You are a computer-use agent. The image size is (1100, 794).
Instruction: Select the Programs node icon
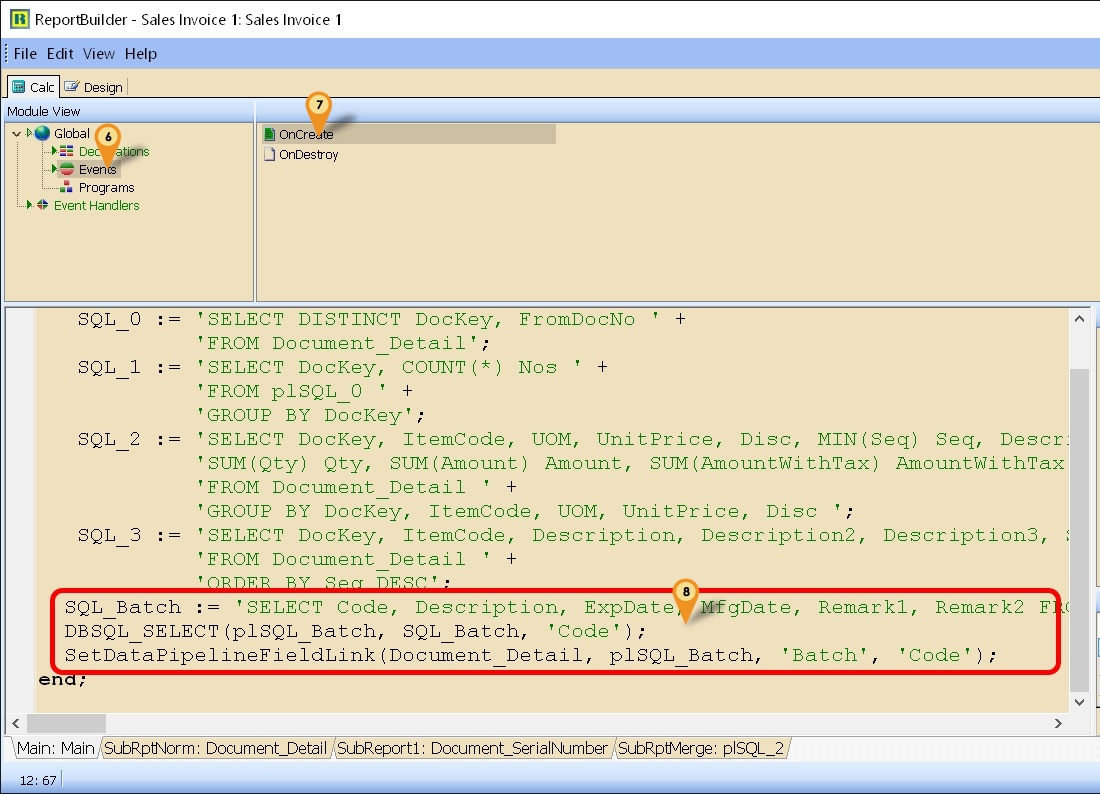click(x=66, y=187)
